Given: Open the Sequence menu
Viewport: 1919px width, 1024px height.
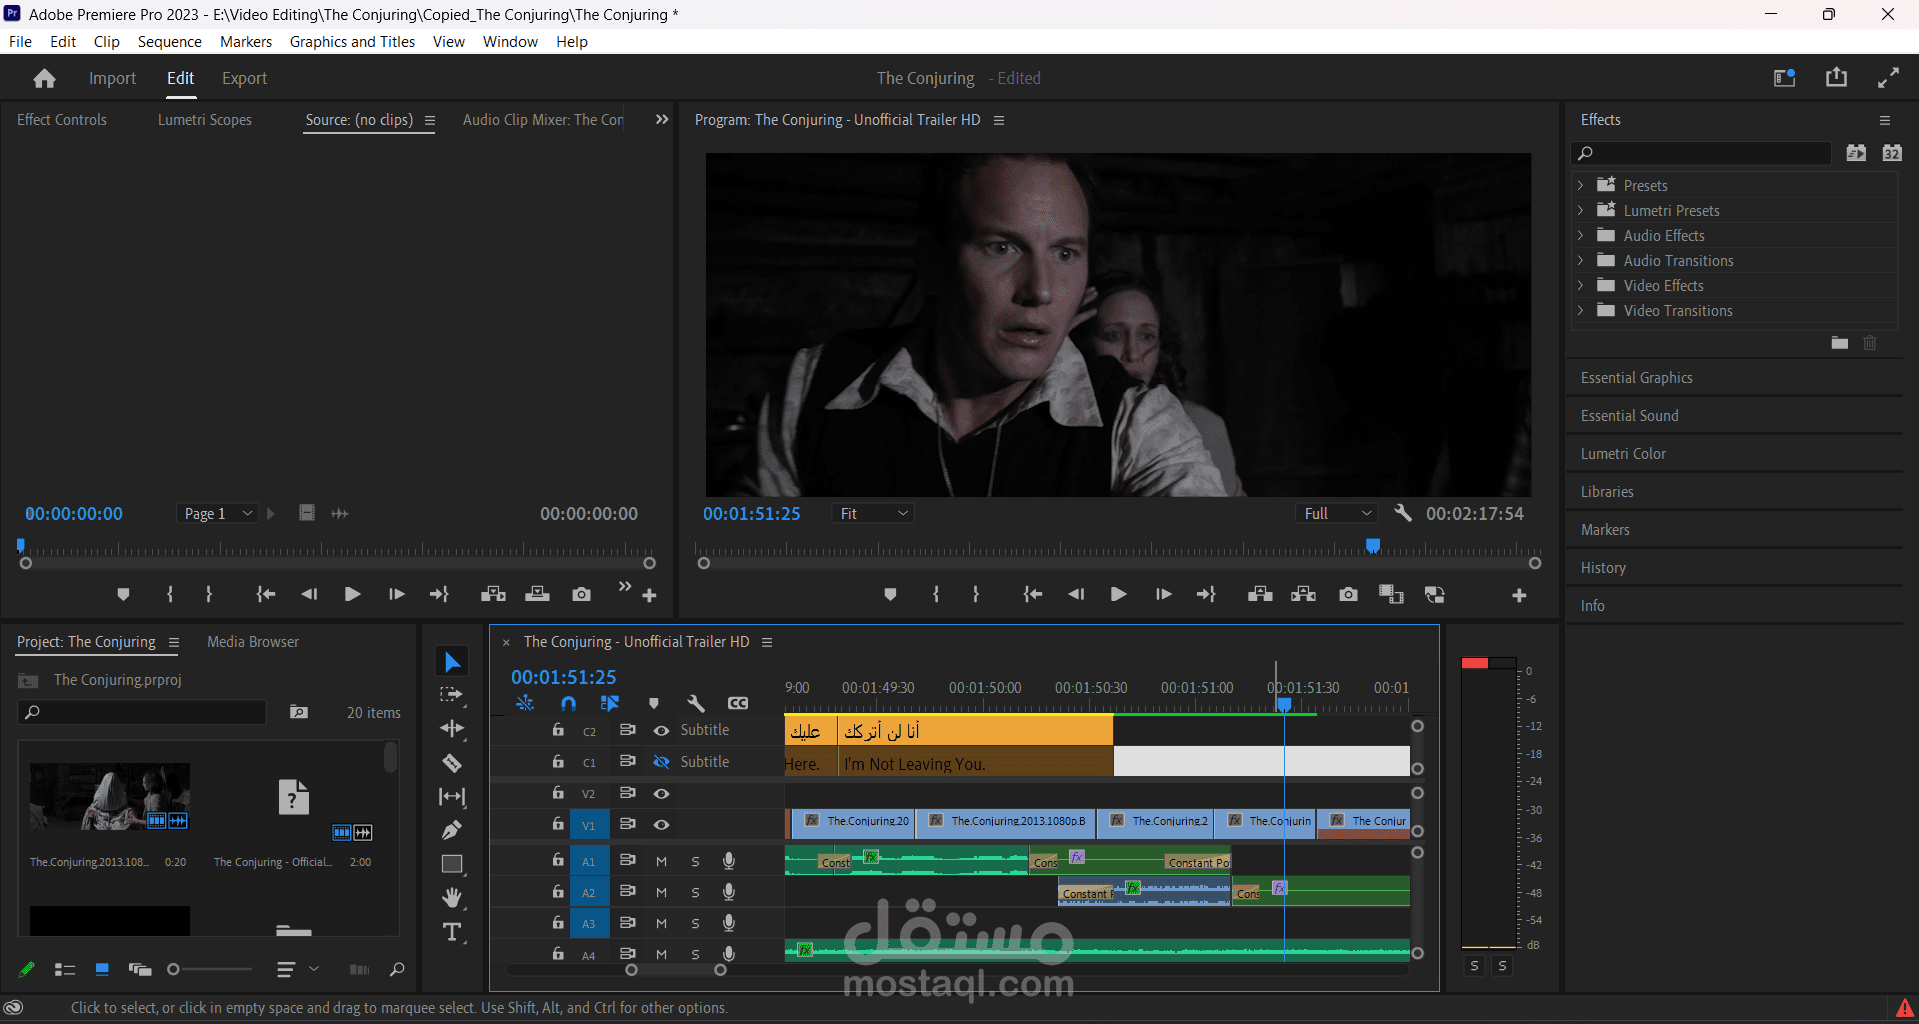Looking at the screenshot, I should coord(170,41).
